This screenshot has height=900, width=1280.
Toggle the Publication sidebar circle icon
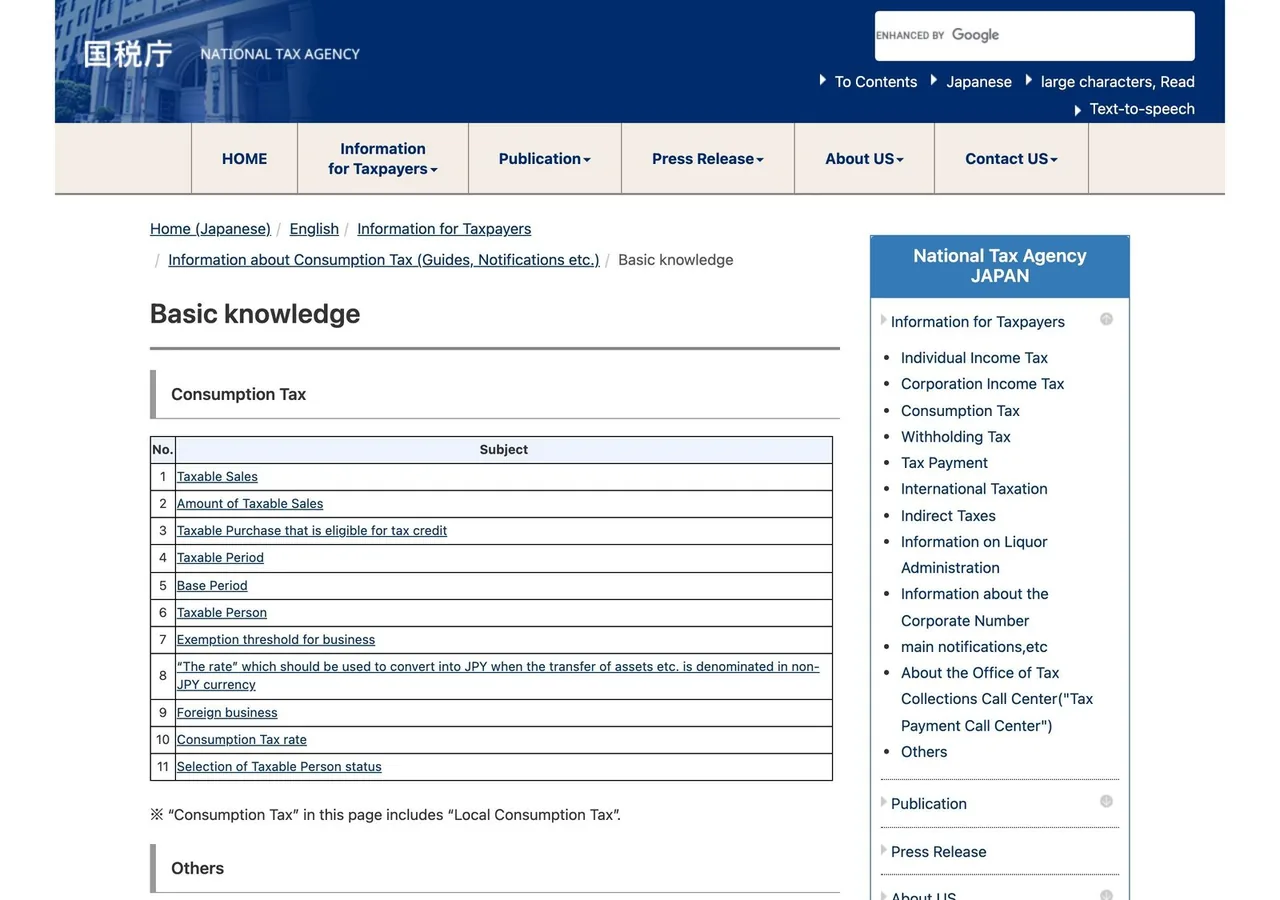click(1106, 801)
